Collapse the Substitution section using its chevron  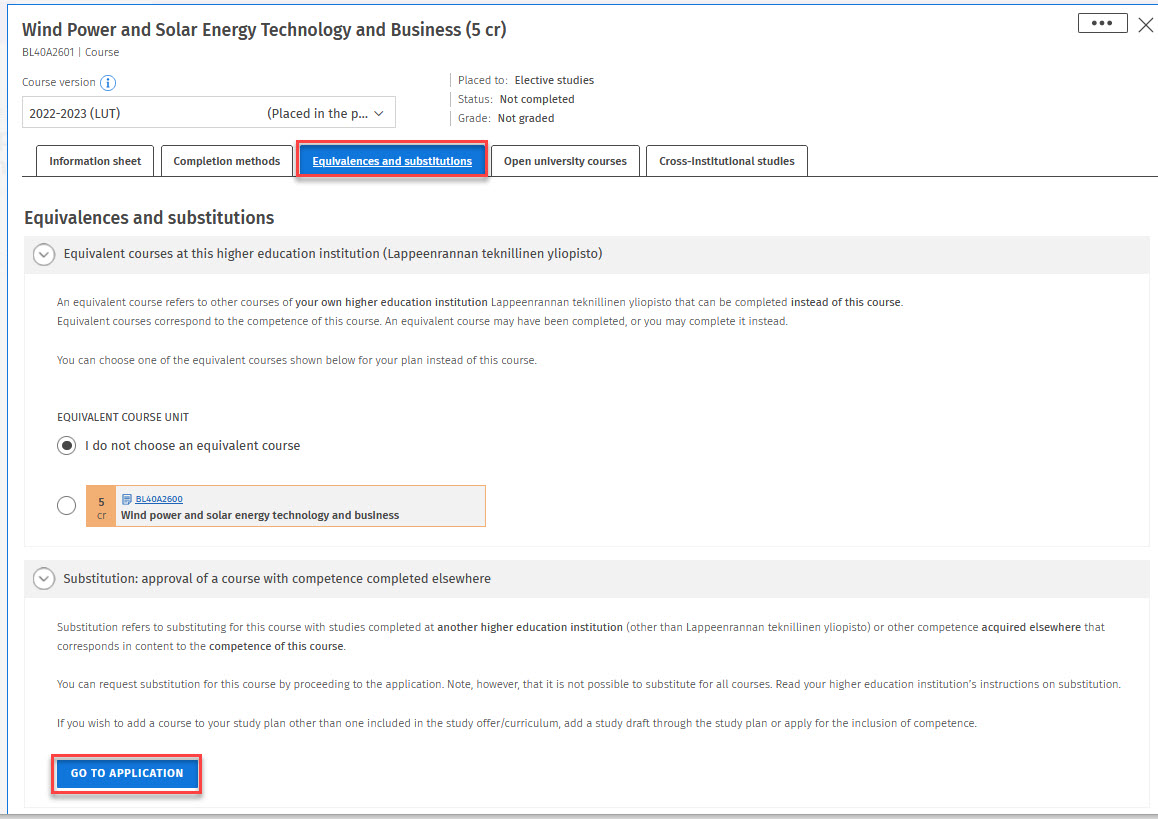click(44, 579)
